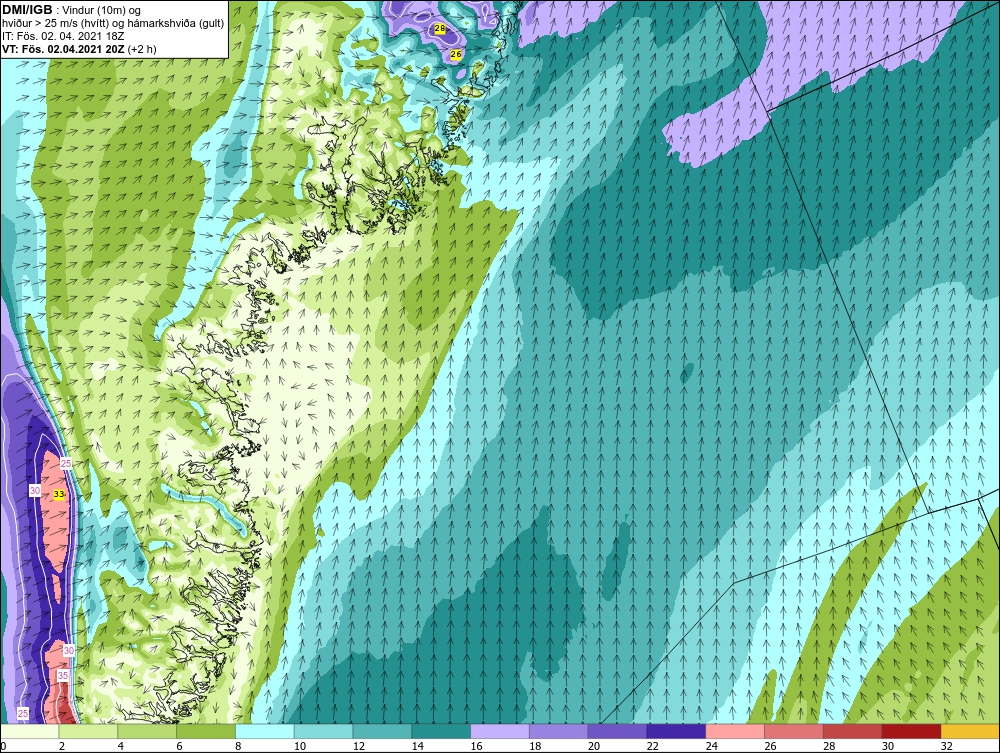Click "25" contour label above yellow 33
This screenshot has width=1000, height=753.
pos(65,464)
